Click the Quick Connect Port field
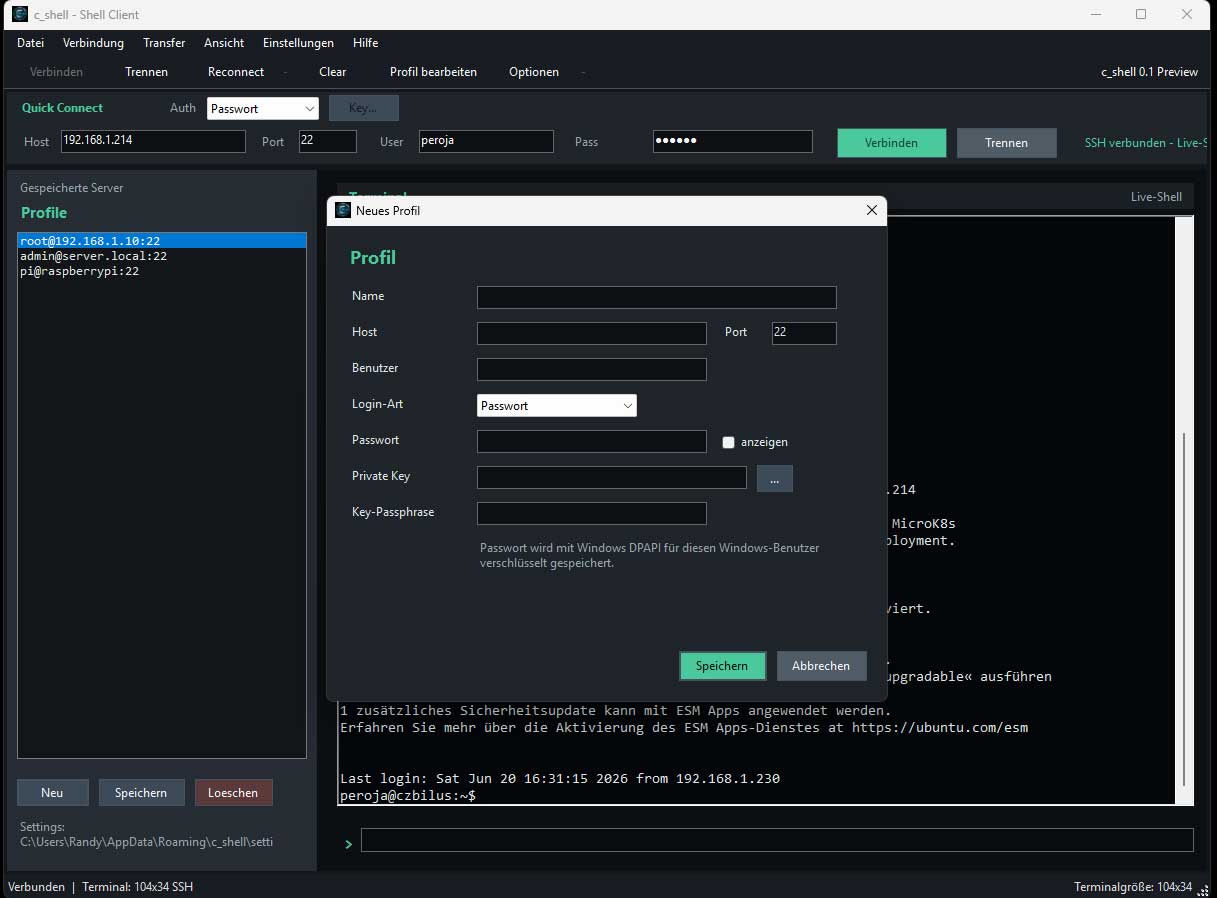Image resolution: width=1217 pixels, height=898 pixels. coord(328,141)
